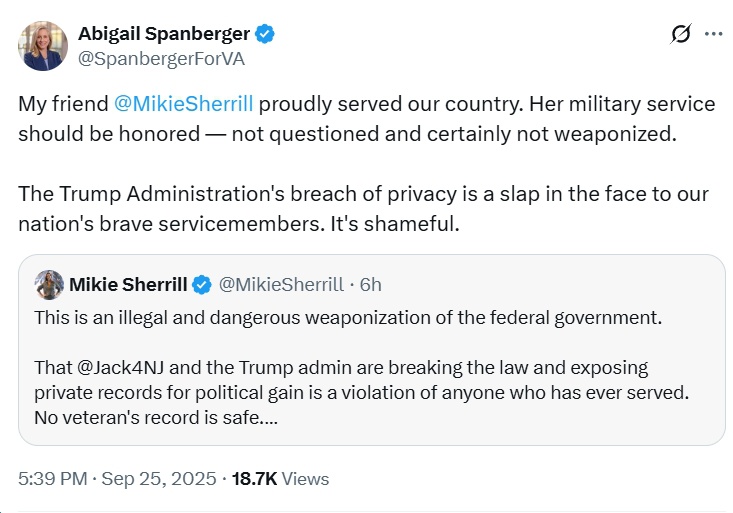This screenshot has height=513, width=733.
Task: Open the quoted tweet's first line about weaponization
Action: pyautogui.click(x=348, y=318)
